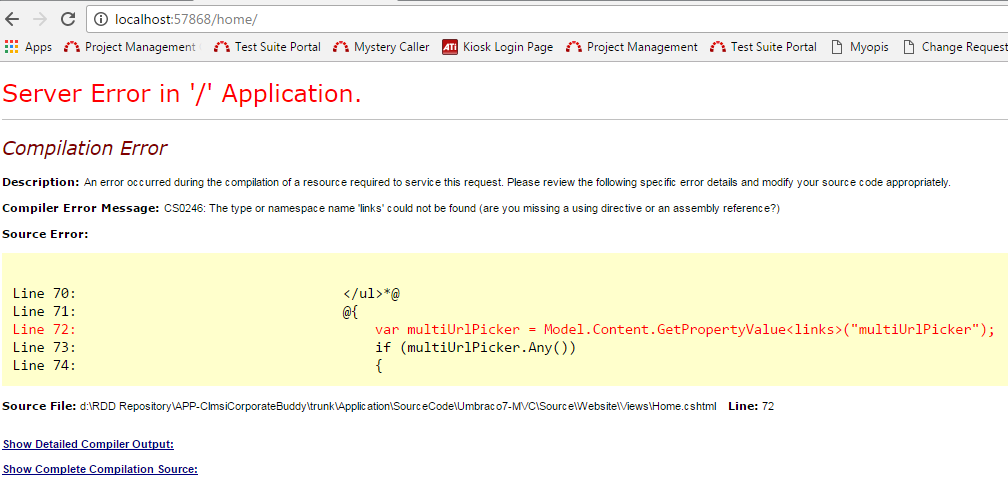Viewport: 1008px width, 503px height.
Task: Reload the page with the refresh icon
Action: click(68, 19)
